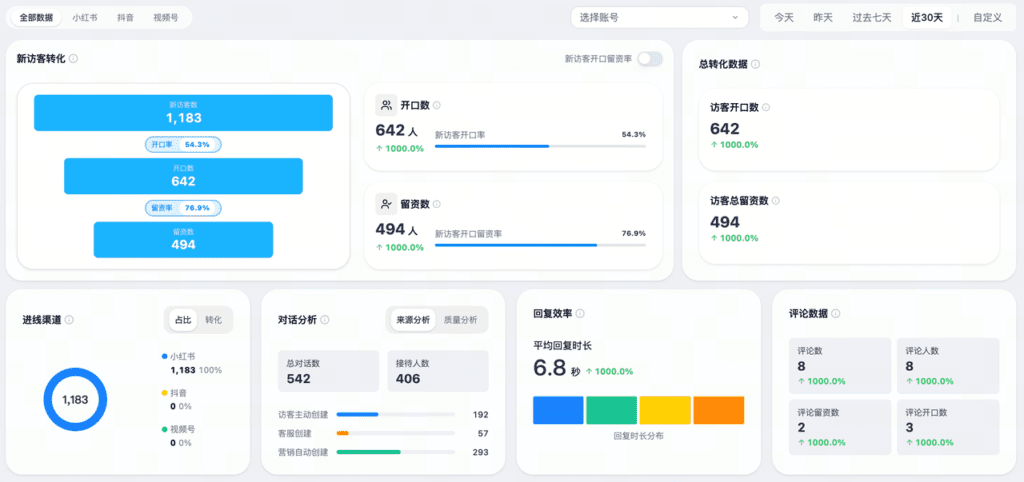Open the 选择账号 account dropdown
The image size is (1024, 482).
[x=659, y=17]
